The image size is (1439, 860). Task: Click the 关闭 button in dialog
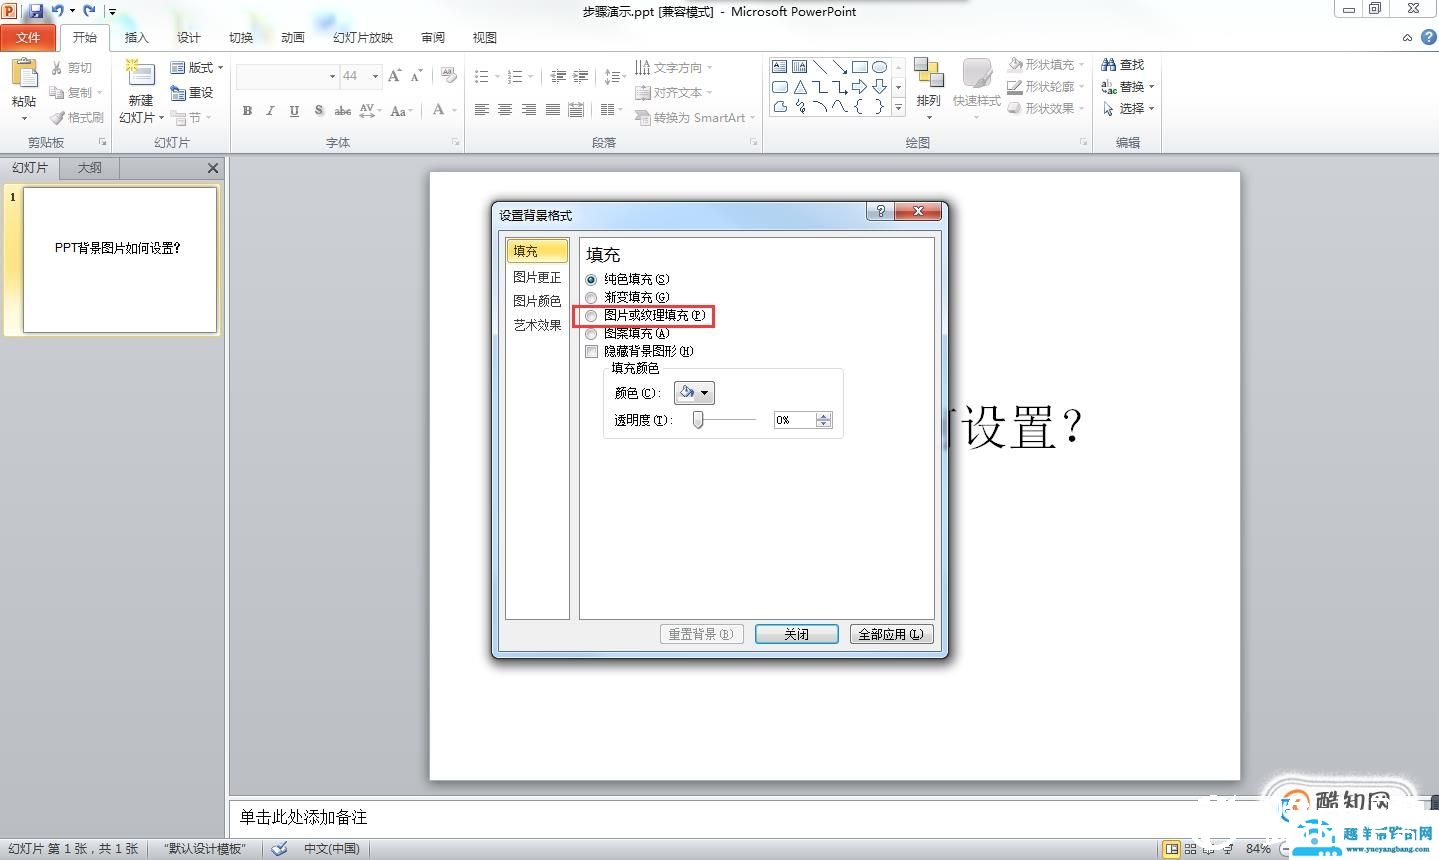pyautogui.click(x=796, y=634)
